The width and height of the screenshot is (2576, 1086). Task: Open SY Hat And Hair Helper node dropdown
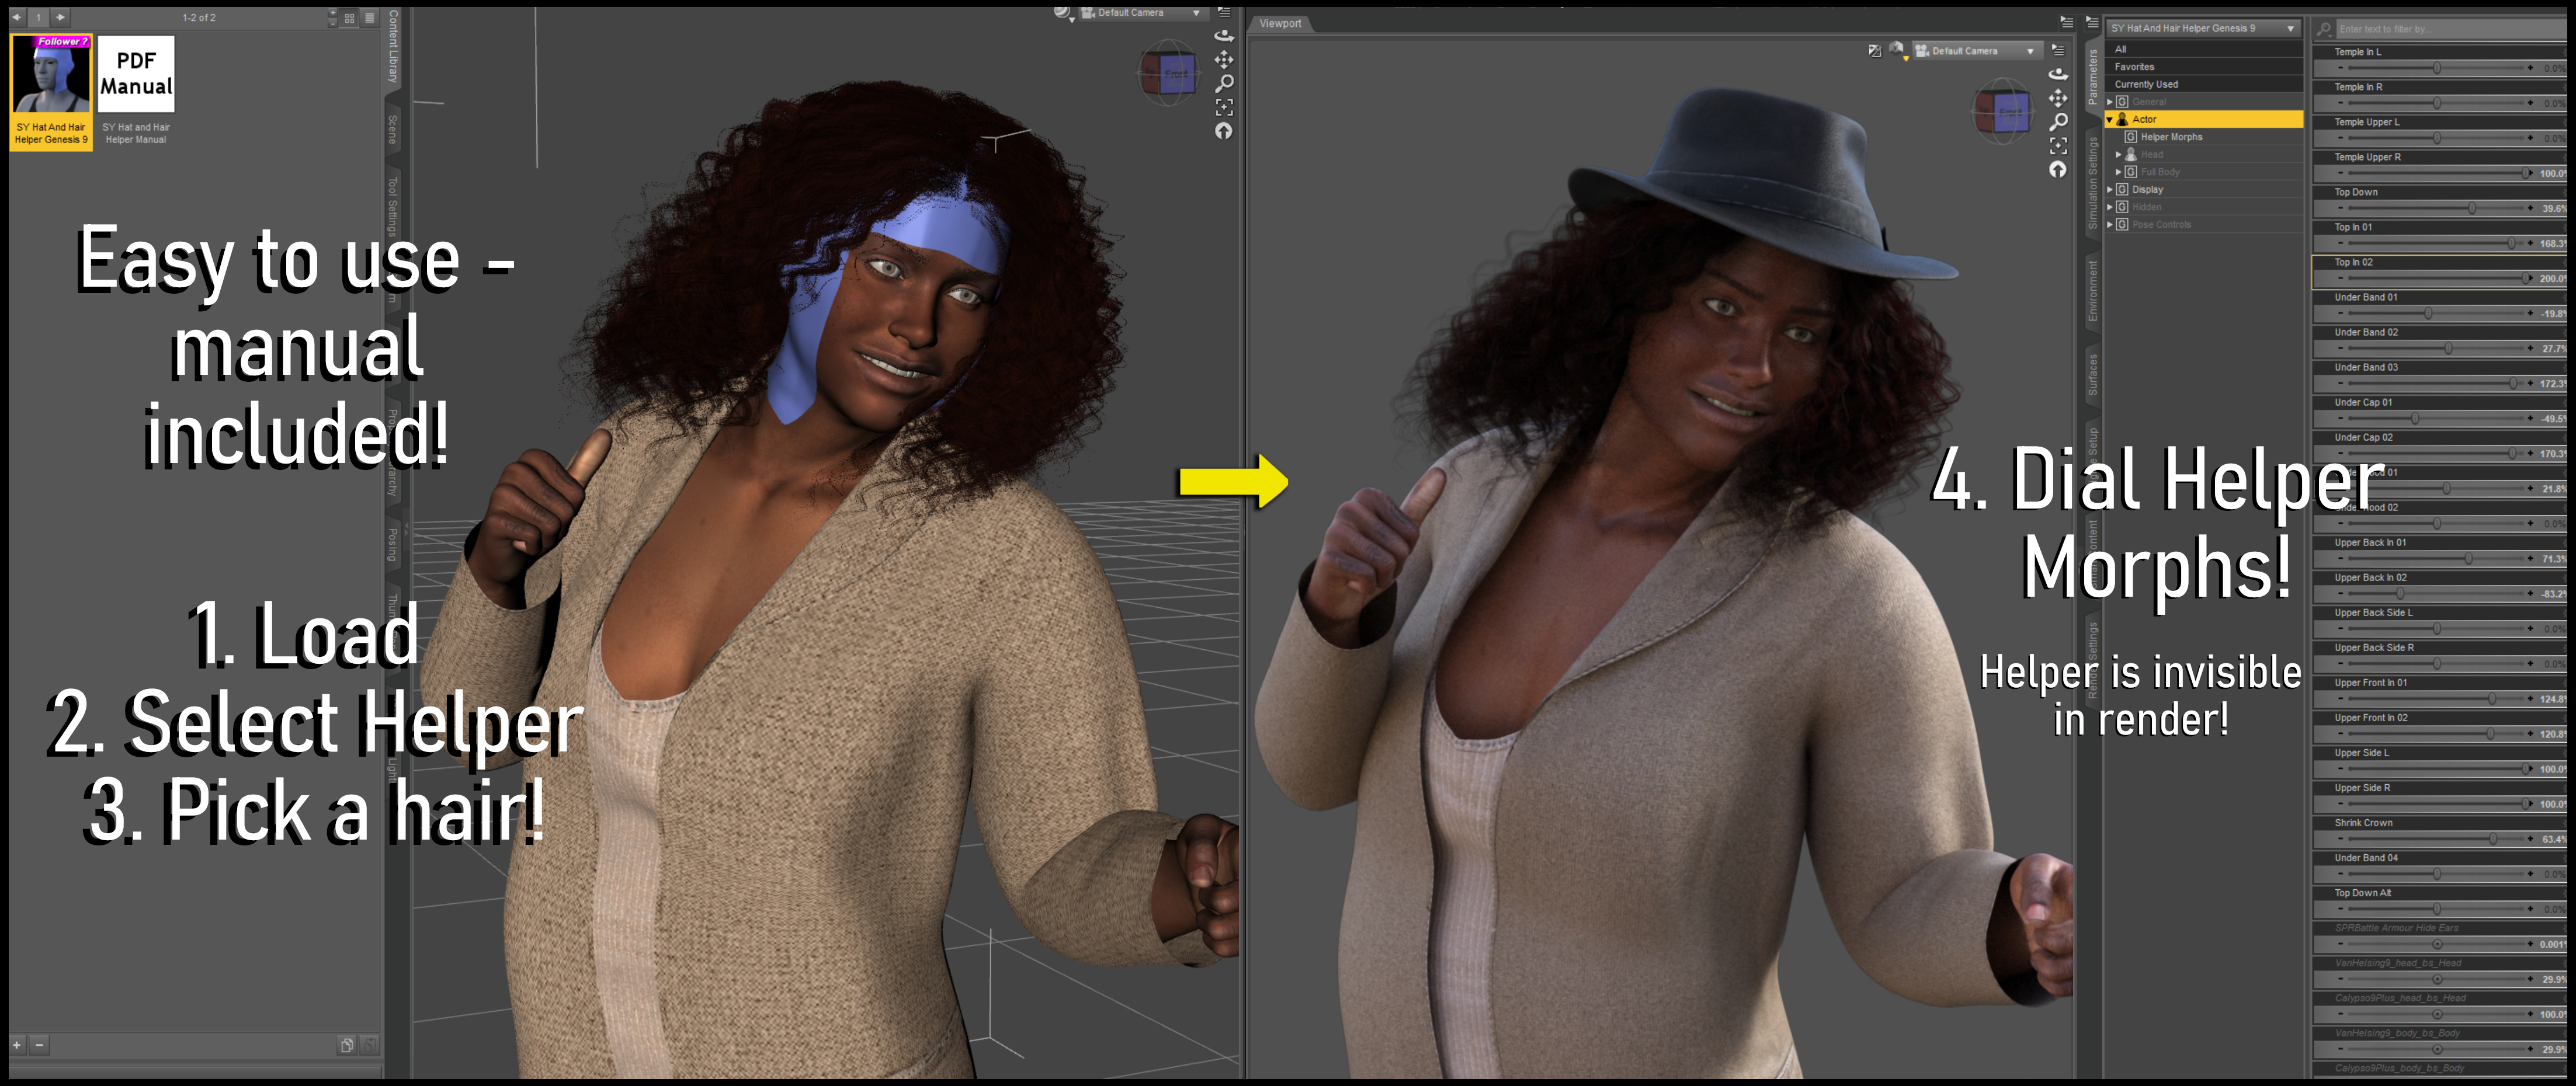coord(2203,28)
